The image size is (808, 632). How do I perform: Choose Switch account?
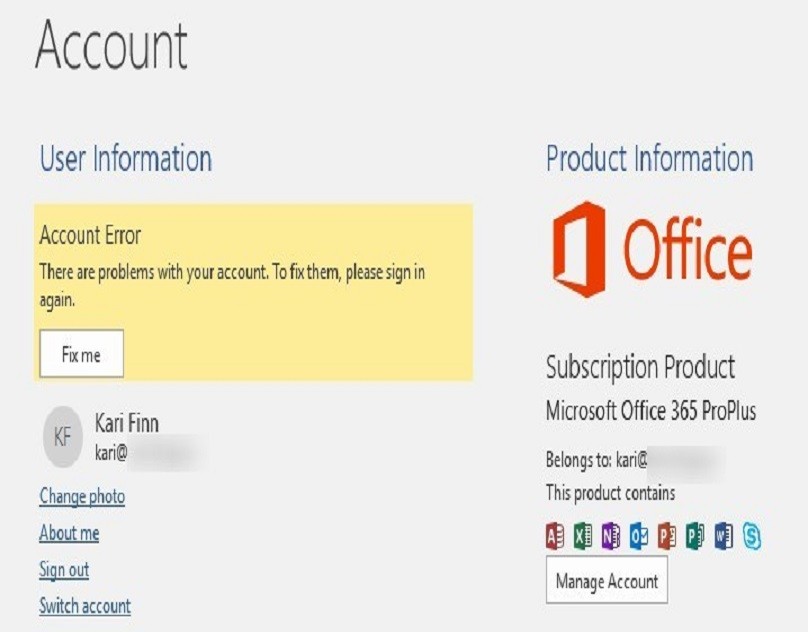[85, 606]
